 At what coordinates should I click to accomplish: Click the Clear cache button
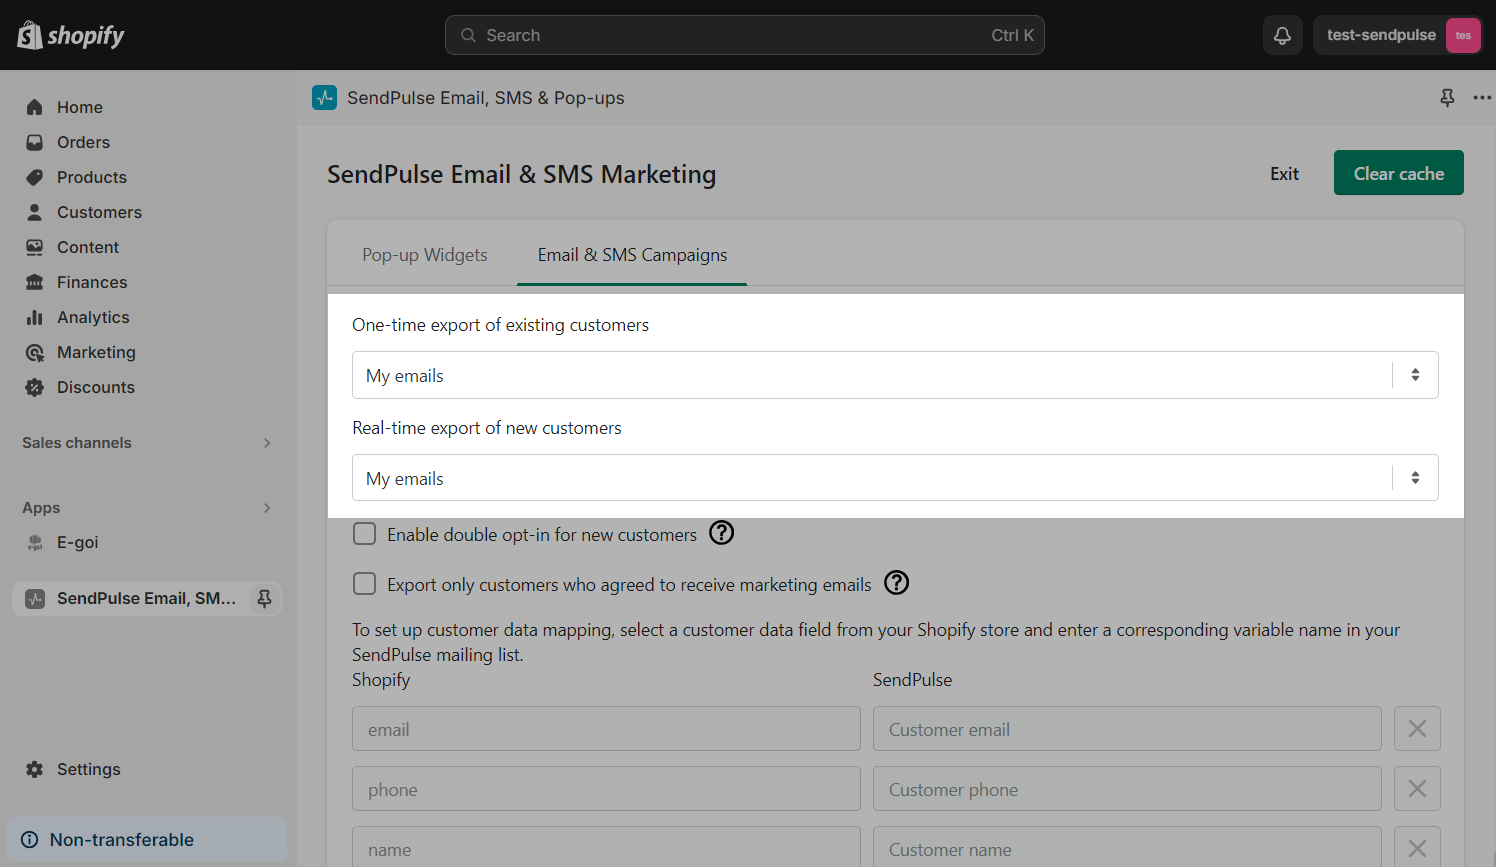click(x=1398, y=173)
